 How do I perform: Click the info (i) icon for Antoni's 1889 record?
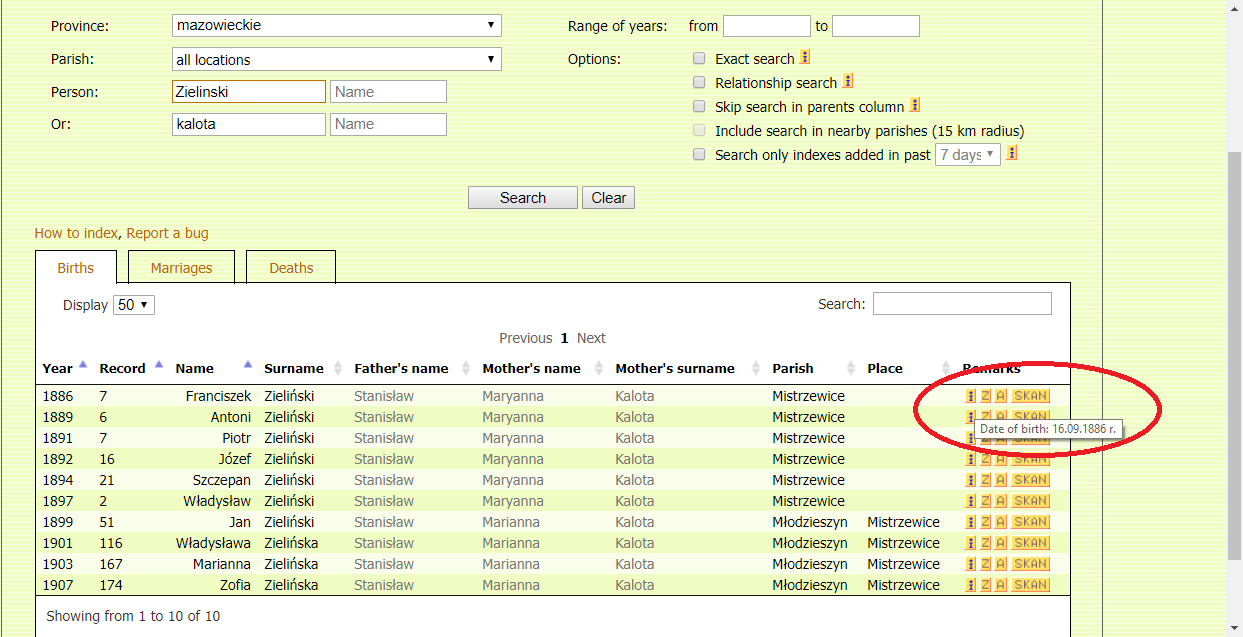969,417
